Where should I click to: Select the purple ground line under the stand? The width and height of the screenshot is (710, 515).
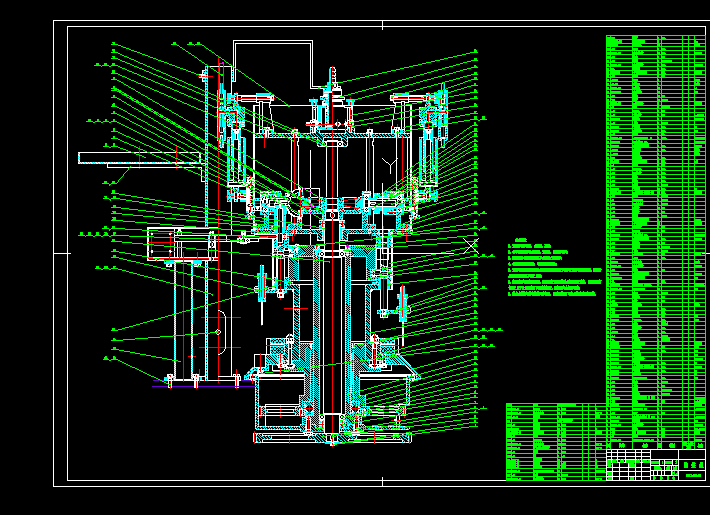click(203, 386)
